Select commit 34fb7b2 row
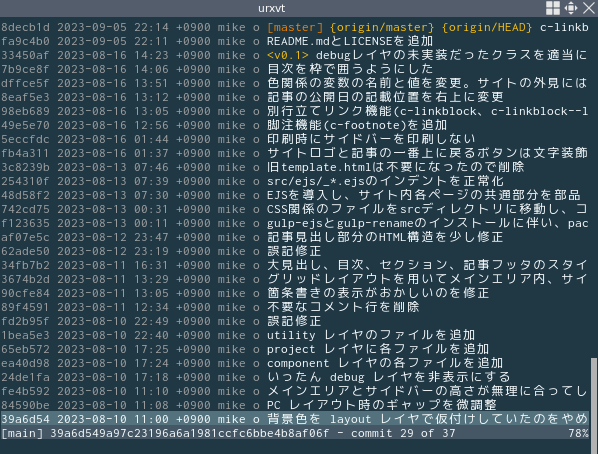This screenshot has width=598, height=454. pyautogui.click(x=294, y=265)
